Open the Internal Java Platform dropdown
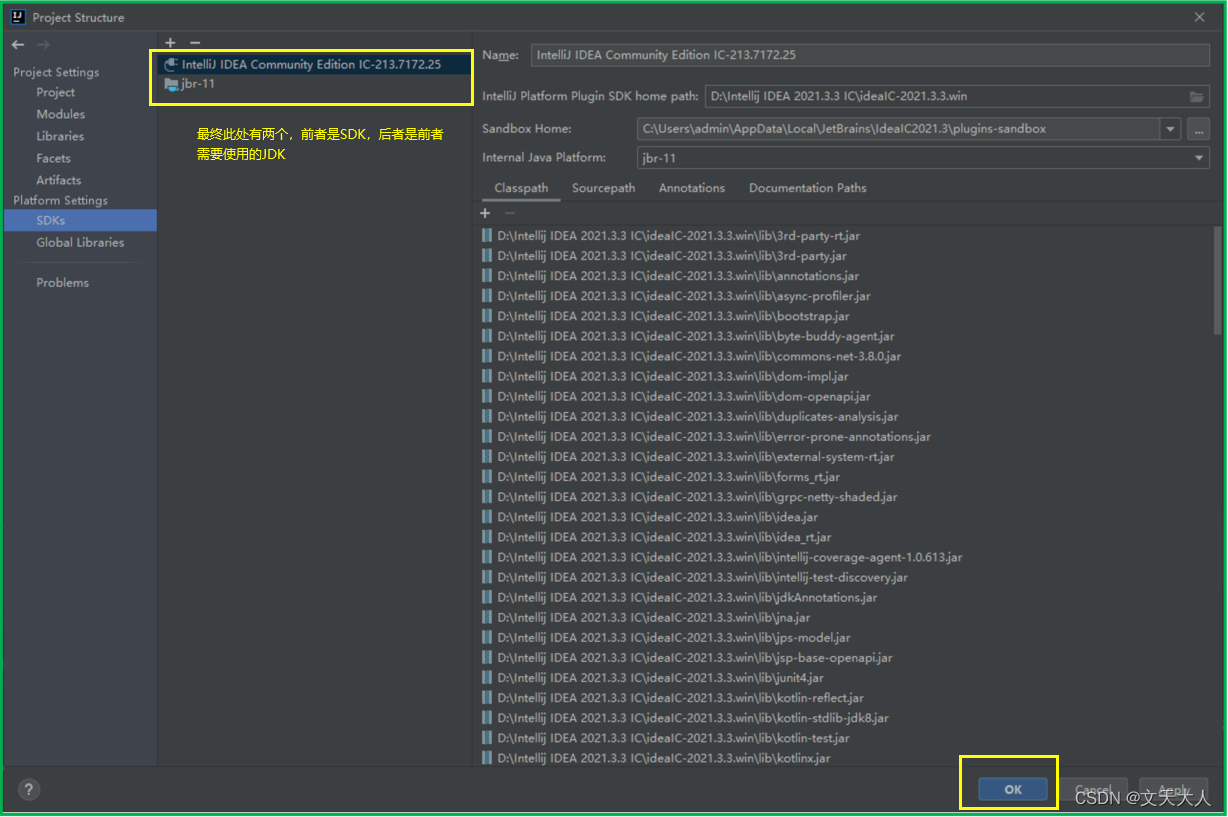 (x=1197, y=157)
